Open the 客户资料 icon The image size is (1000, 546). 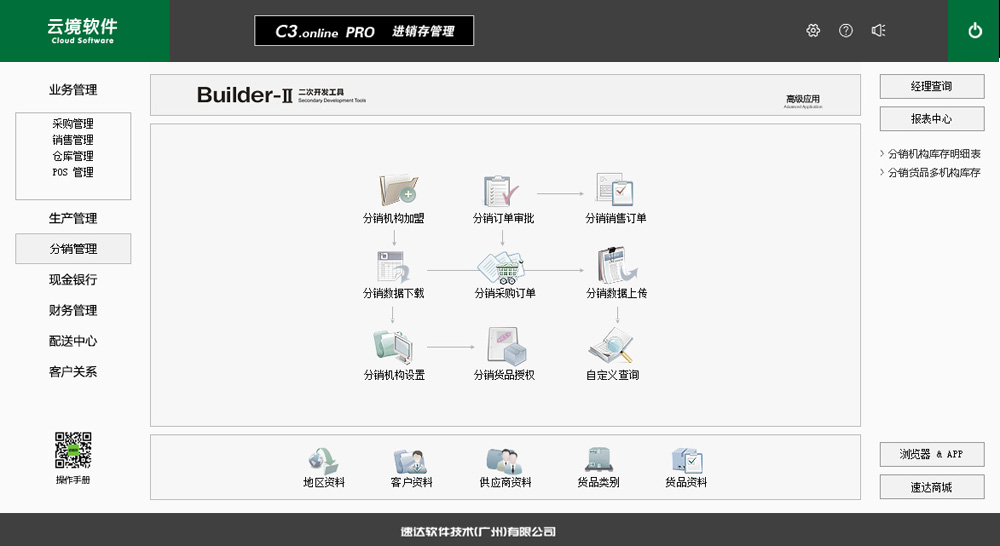pyautogui.click(x=411, y=461)
